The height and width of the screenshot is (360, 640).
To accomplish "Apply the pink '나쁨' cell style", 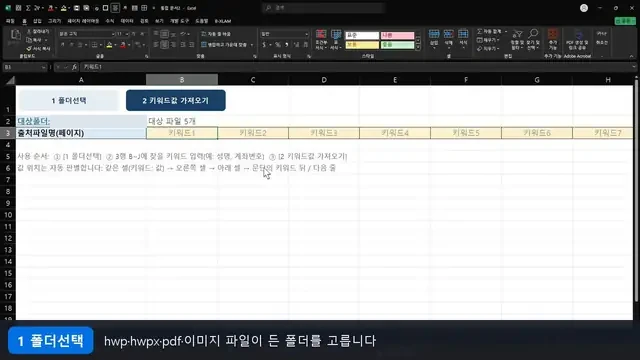I will [397, 36].
